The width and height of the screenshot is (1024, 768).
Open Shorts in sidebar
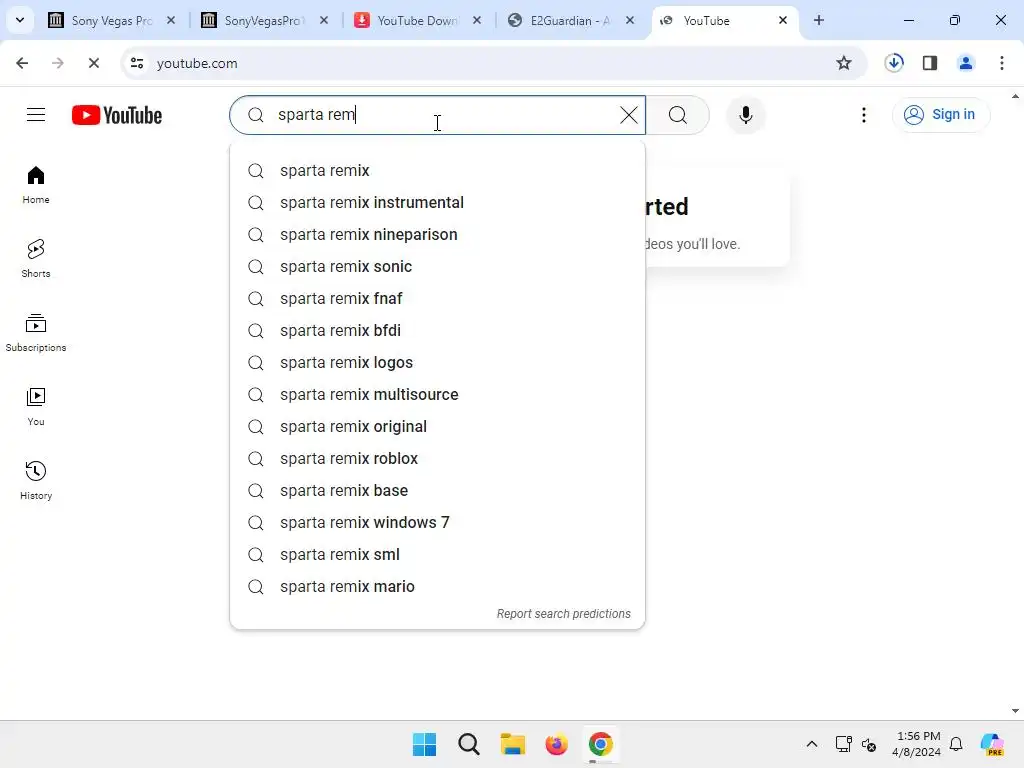click(36, 259)
